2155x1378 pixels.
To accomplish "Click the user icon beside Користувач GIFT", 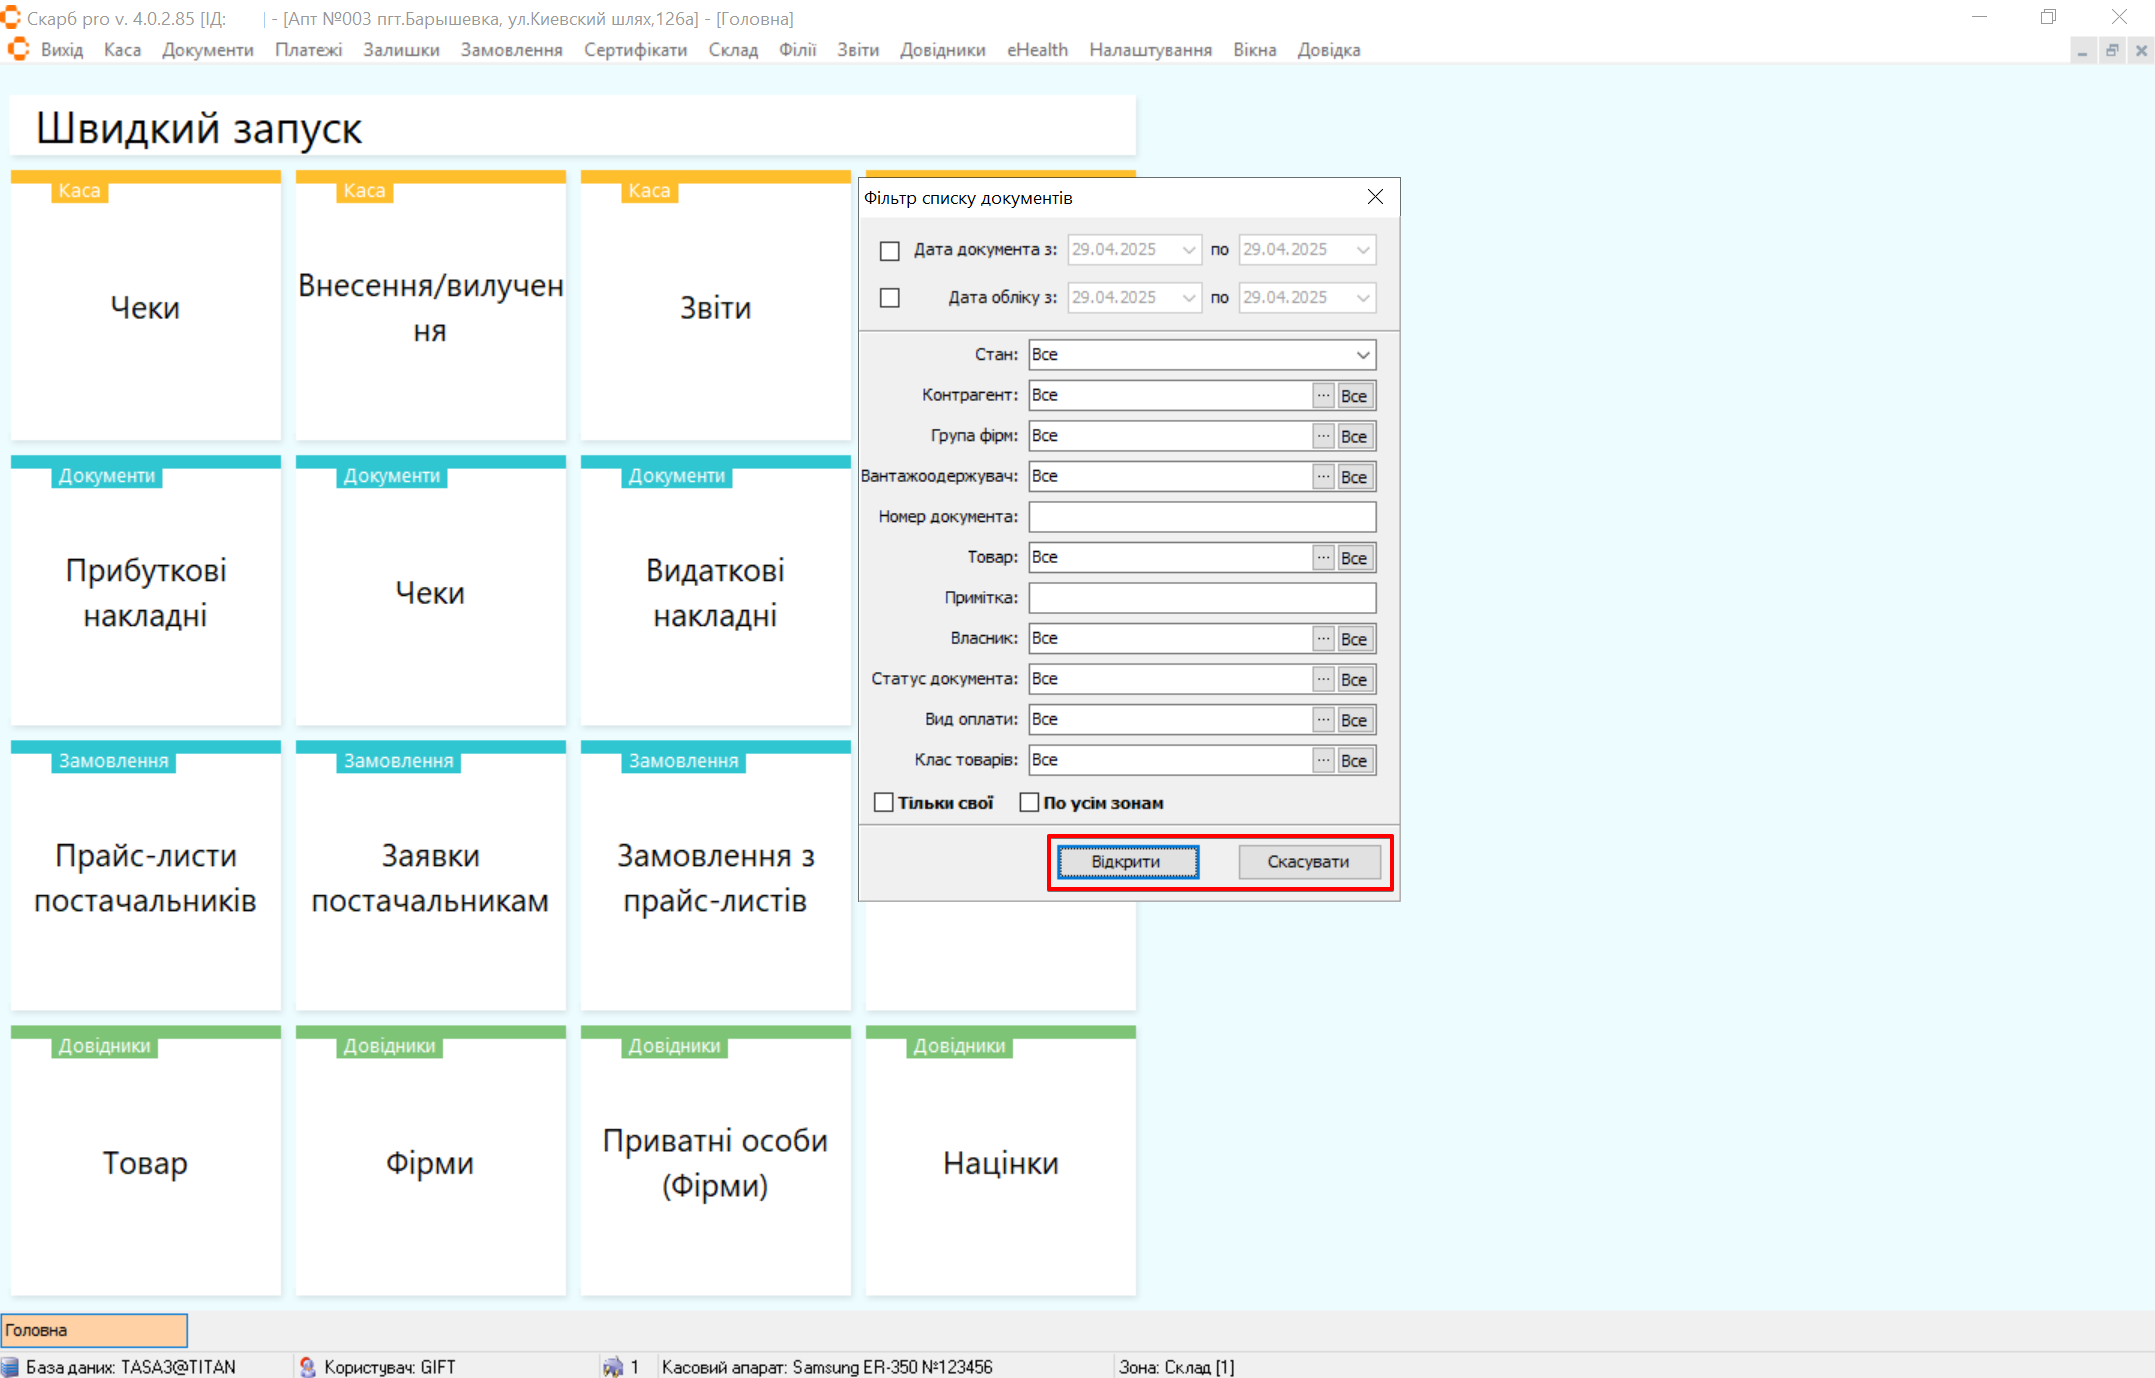I will click(307, 1367).
